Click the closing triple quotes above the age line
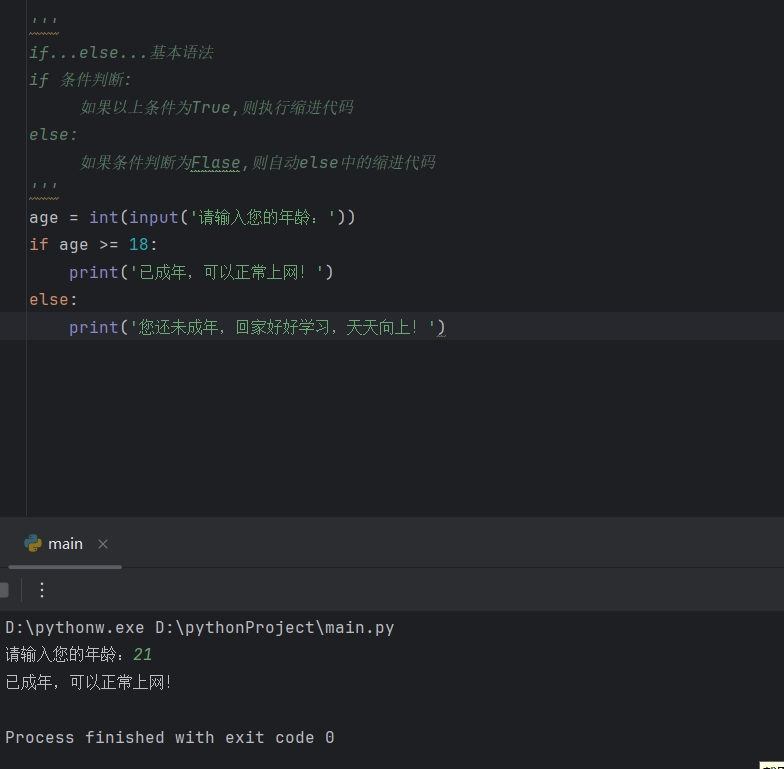The height and width of the screenshot is (769, 784). [44, 188]
